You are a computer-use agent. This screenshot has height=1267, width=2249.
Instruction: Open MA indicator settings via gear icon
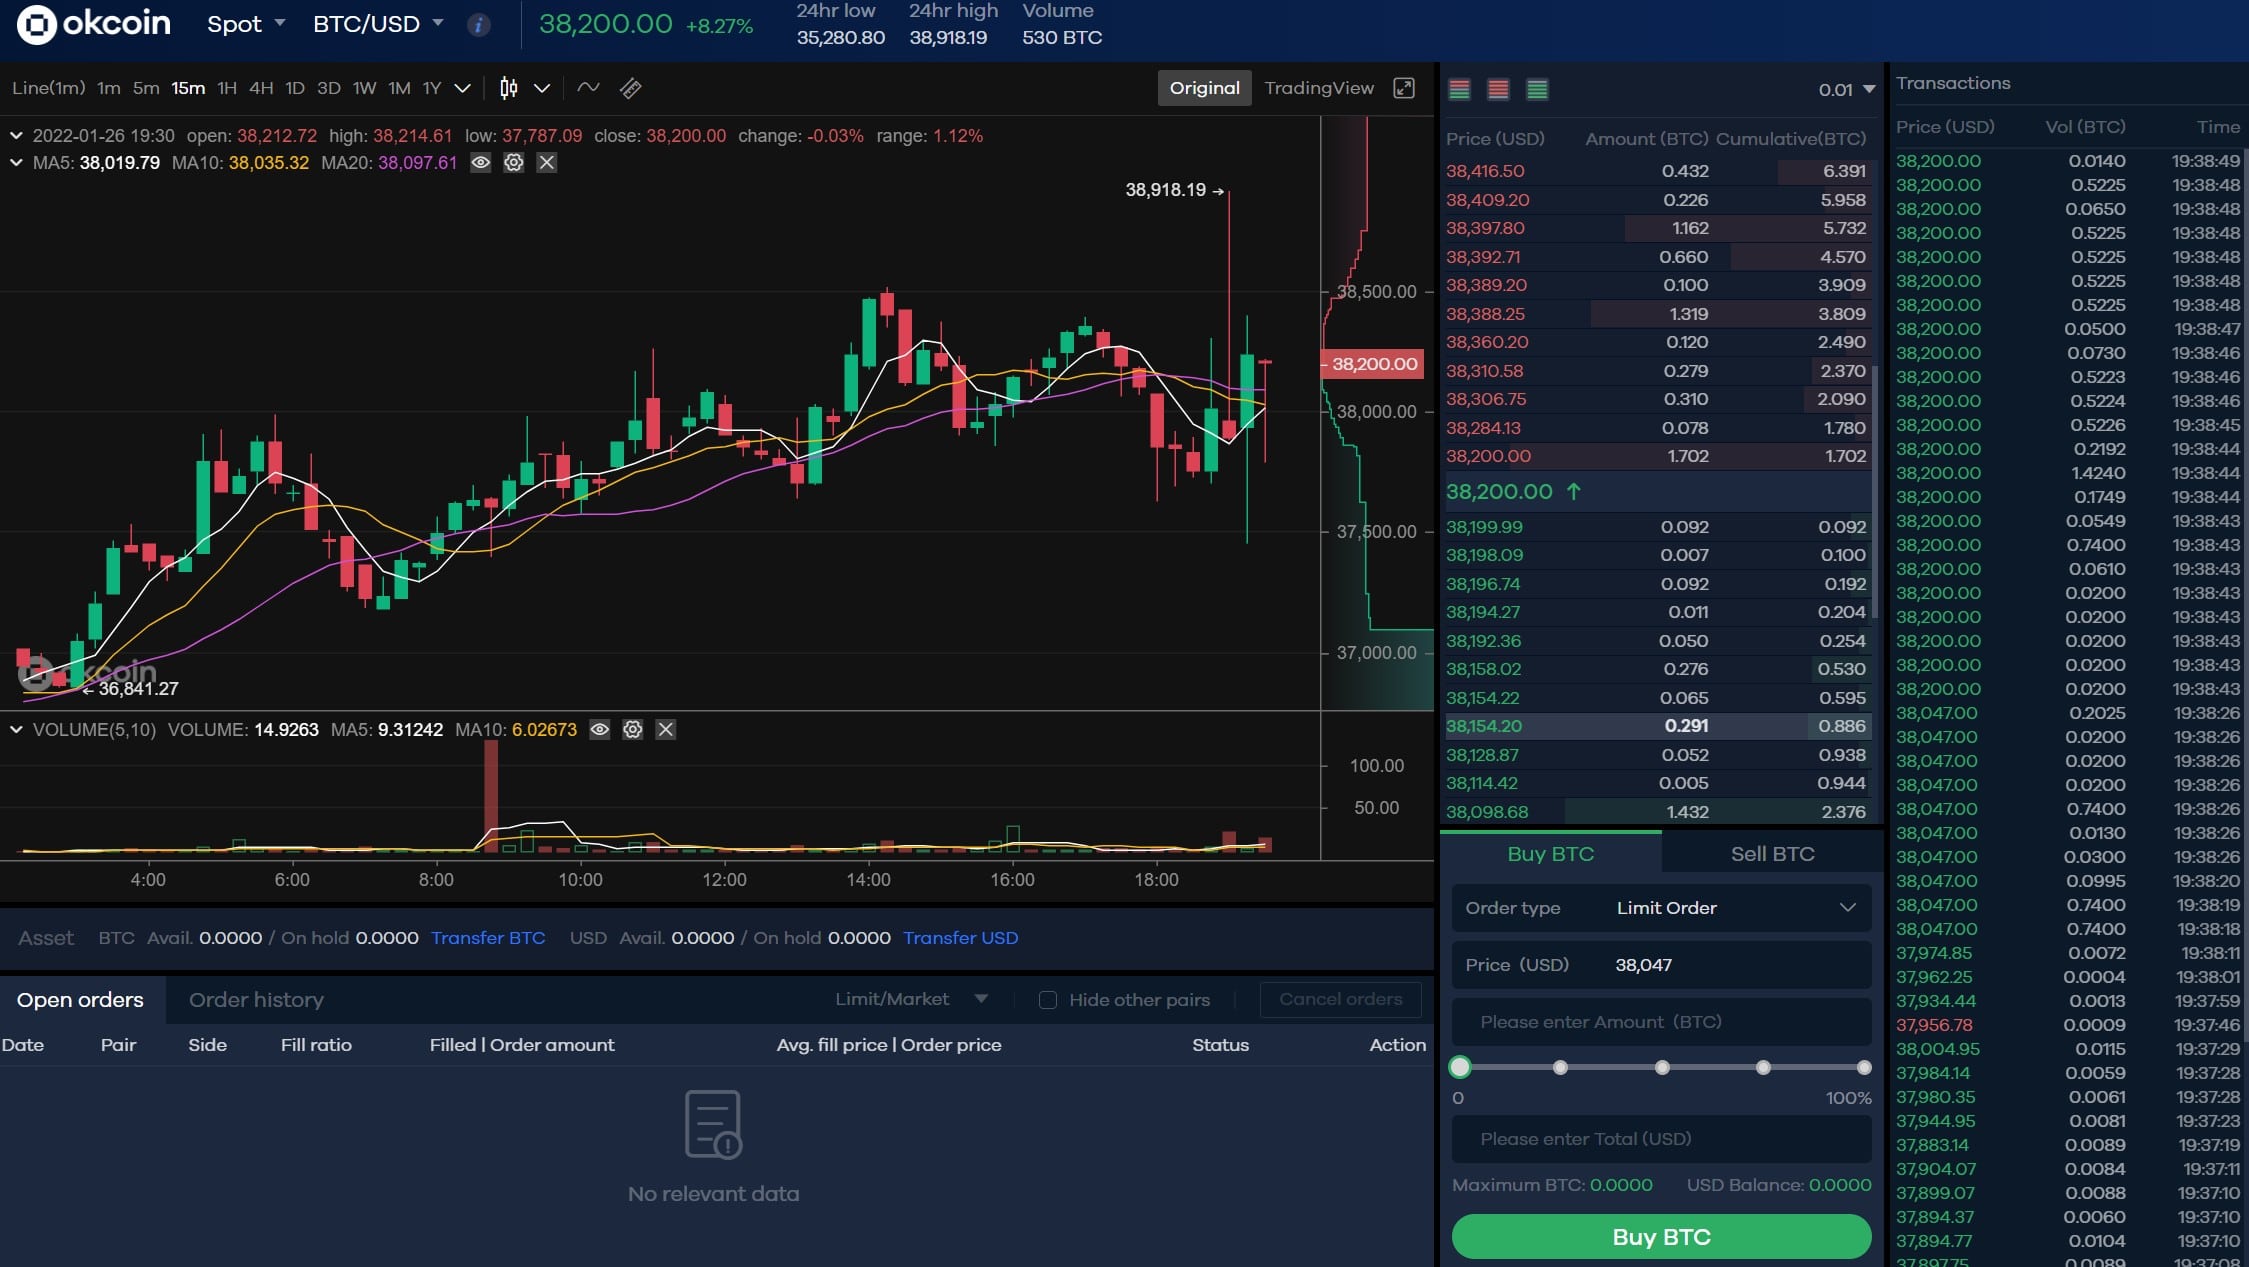coord(514,162)
